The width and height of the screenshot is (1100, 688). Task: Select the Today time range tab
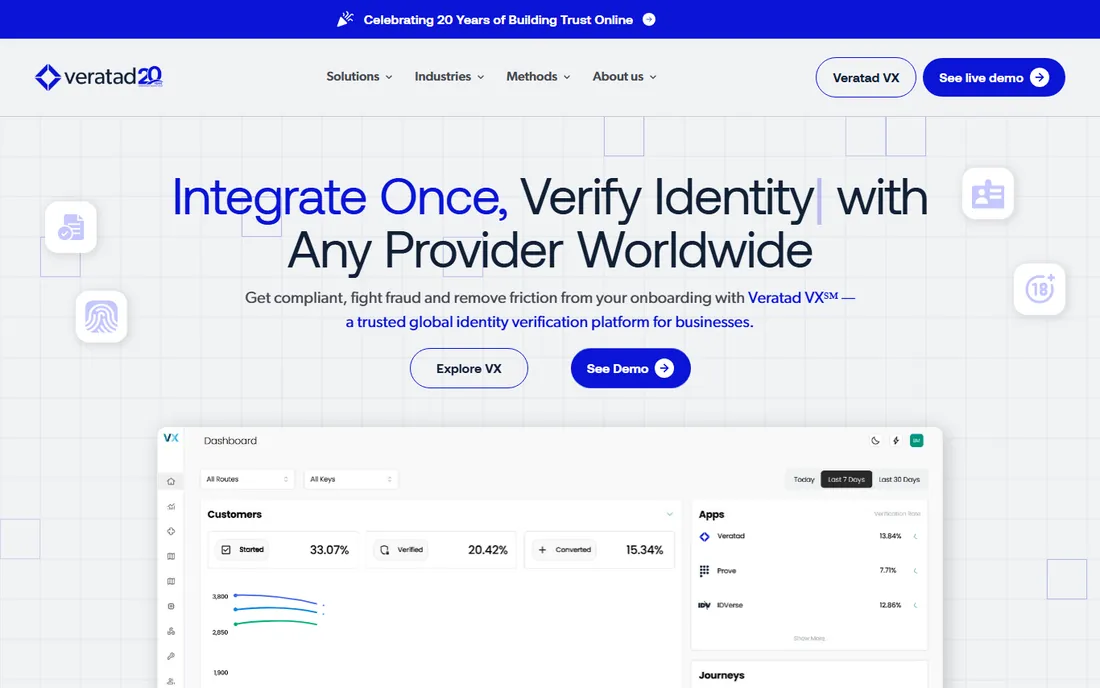(804, 480)
